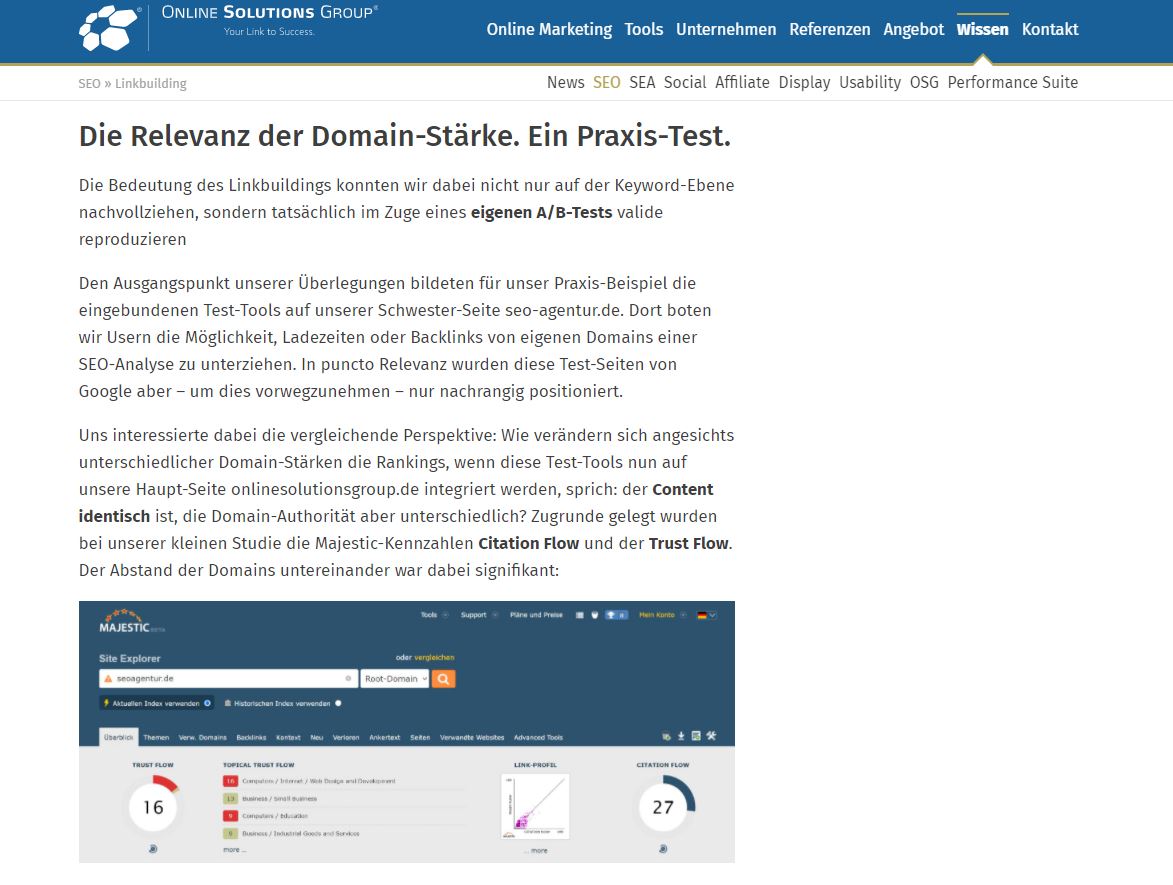
Task: Open the Tools menu in main navigation
Action: (643, 29)
